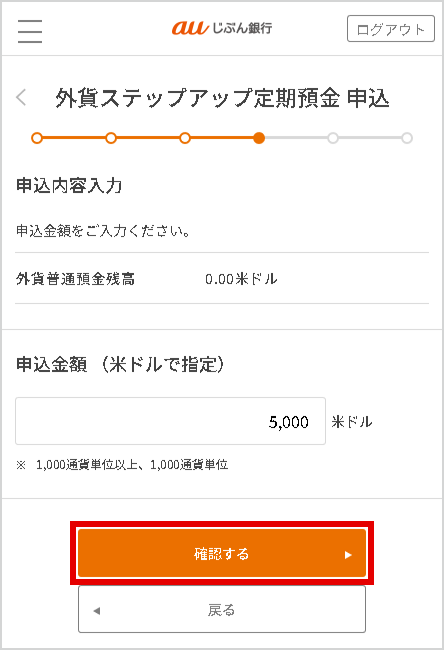Screen dimensions: 444x650
Task: Click the 申込内容入力 section heading
Action: coord(69,185)
